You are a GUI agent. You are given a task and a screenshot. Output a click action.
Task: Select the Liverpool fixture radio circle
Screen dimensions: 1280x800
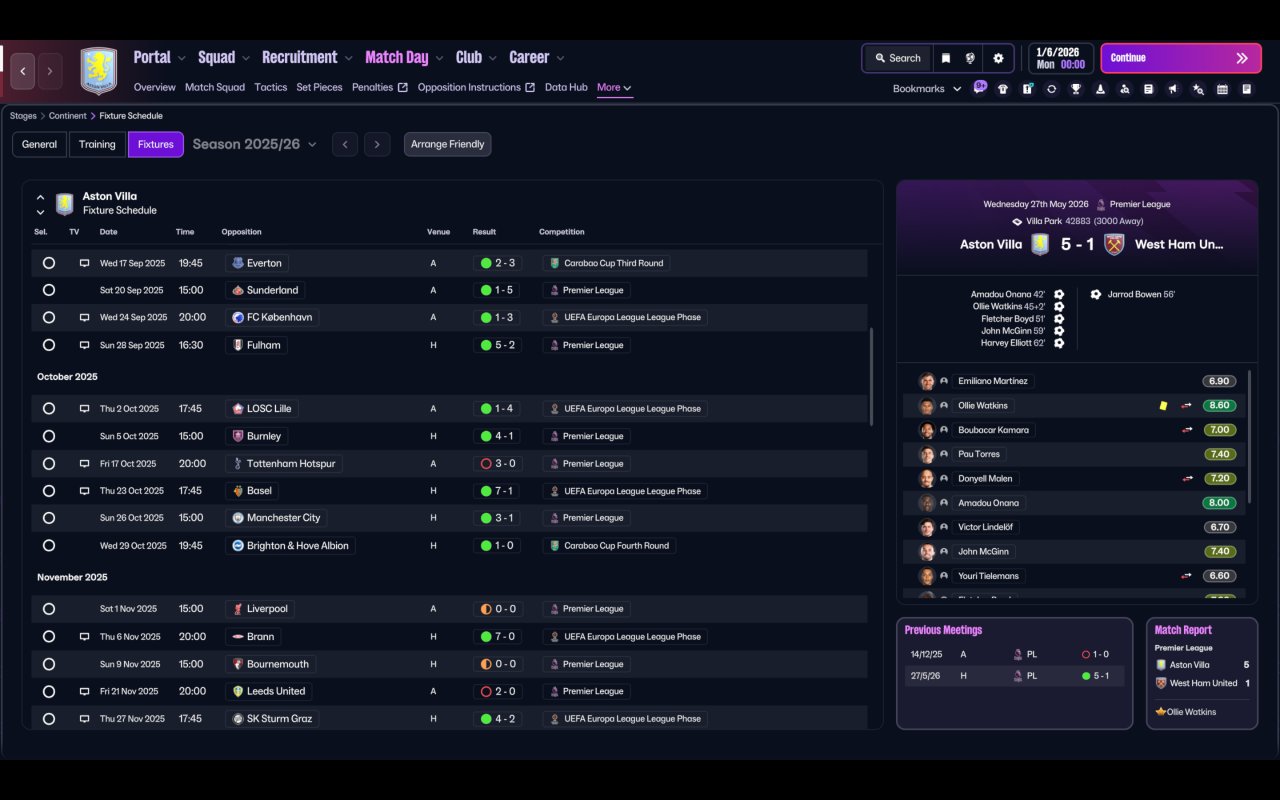(49, 608)
